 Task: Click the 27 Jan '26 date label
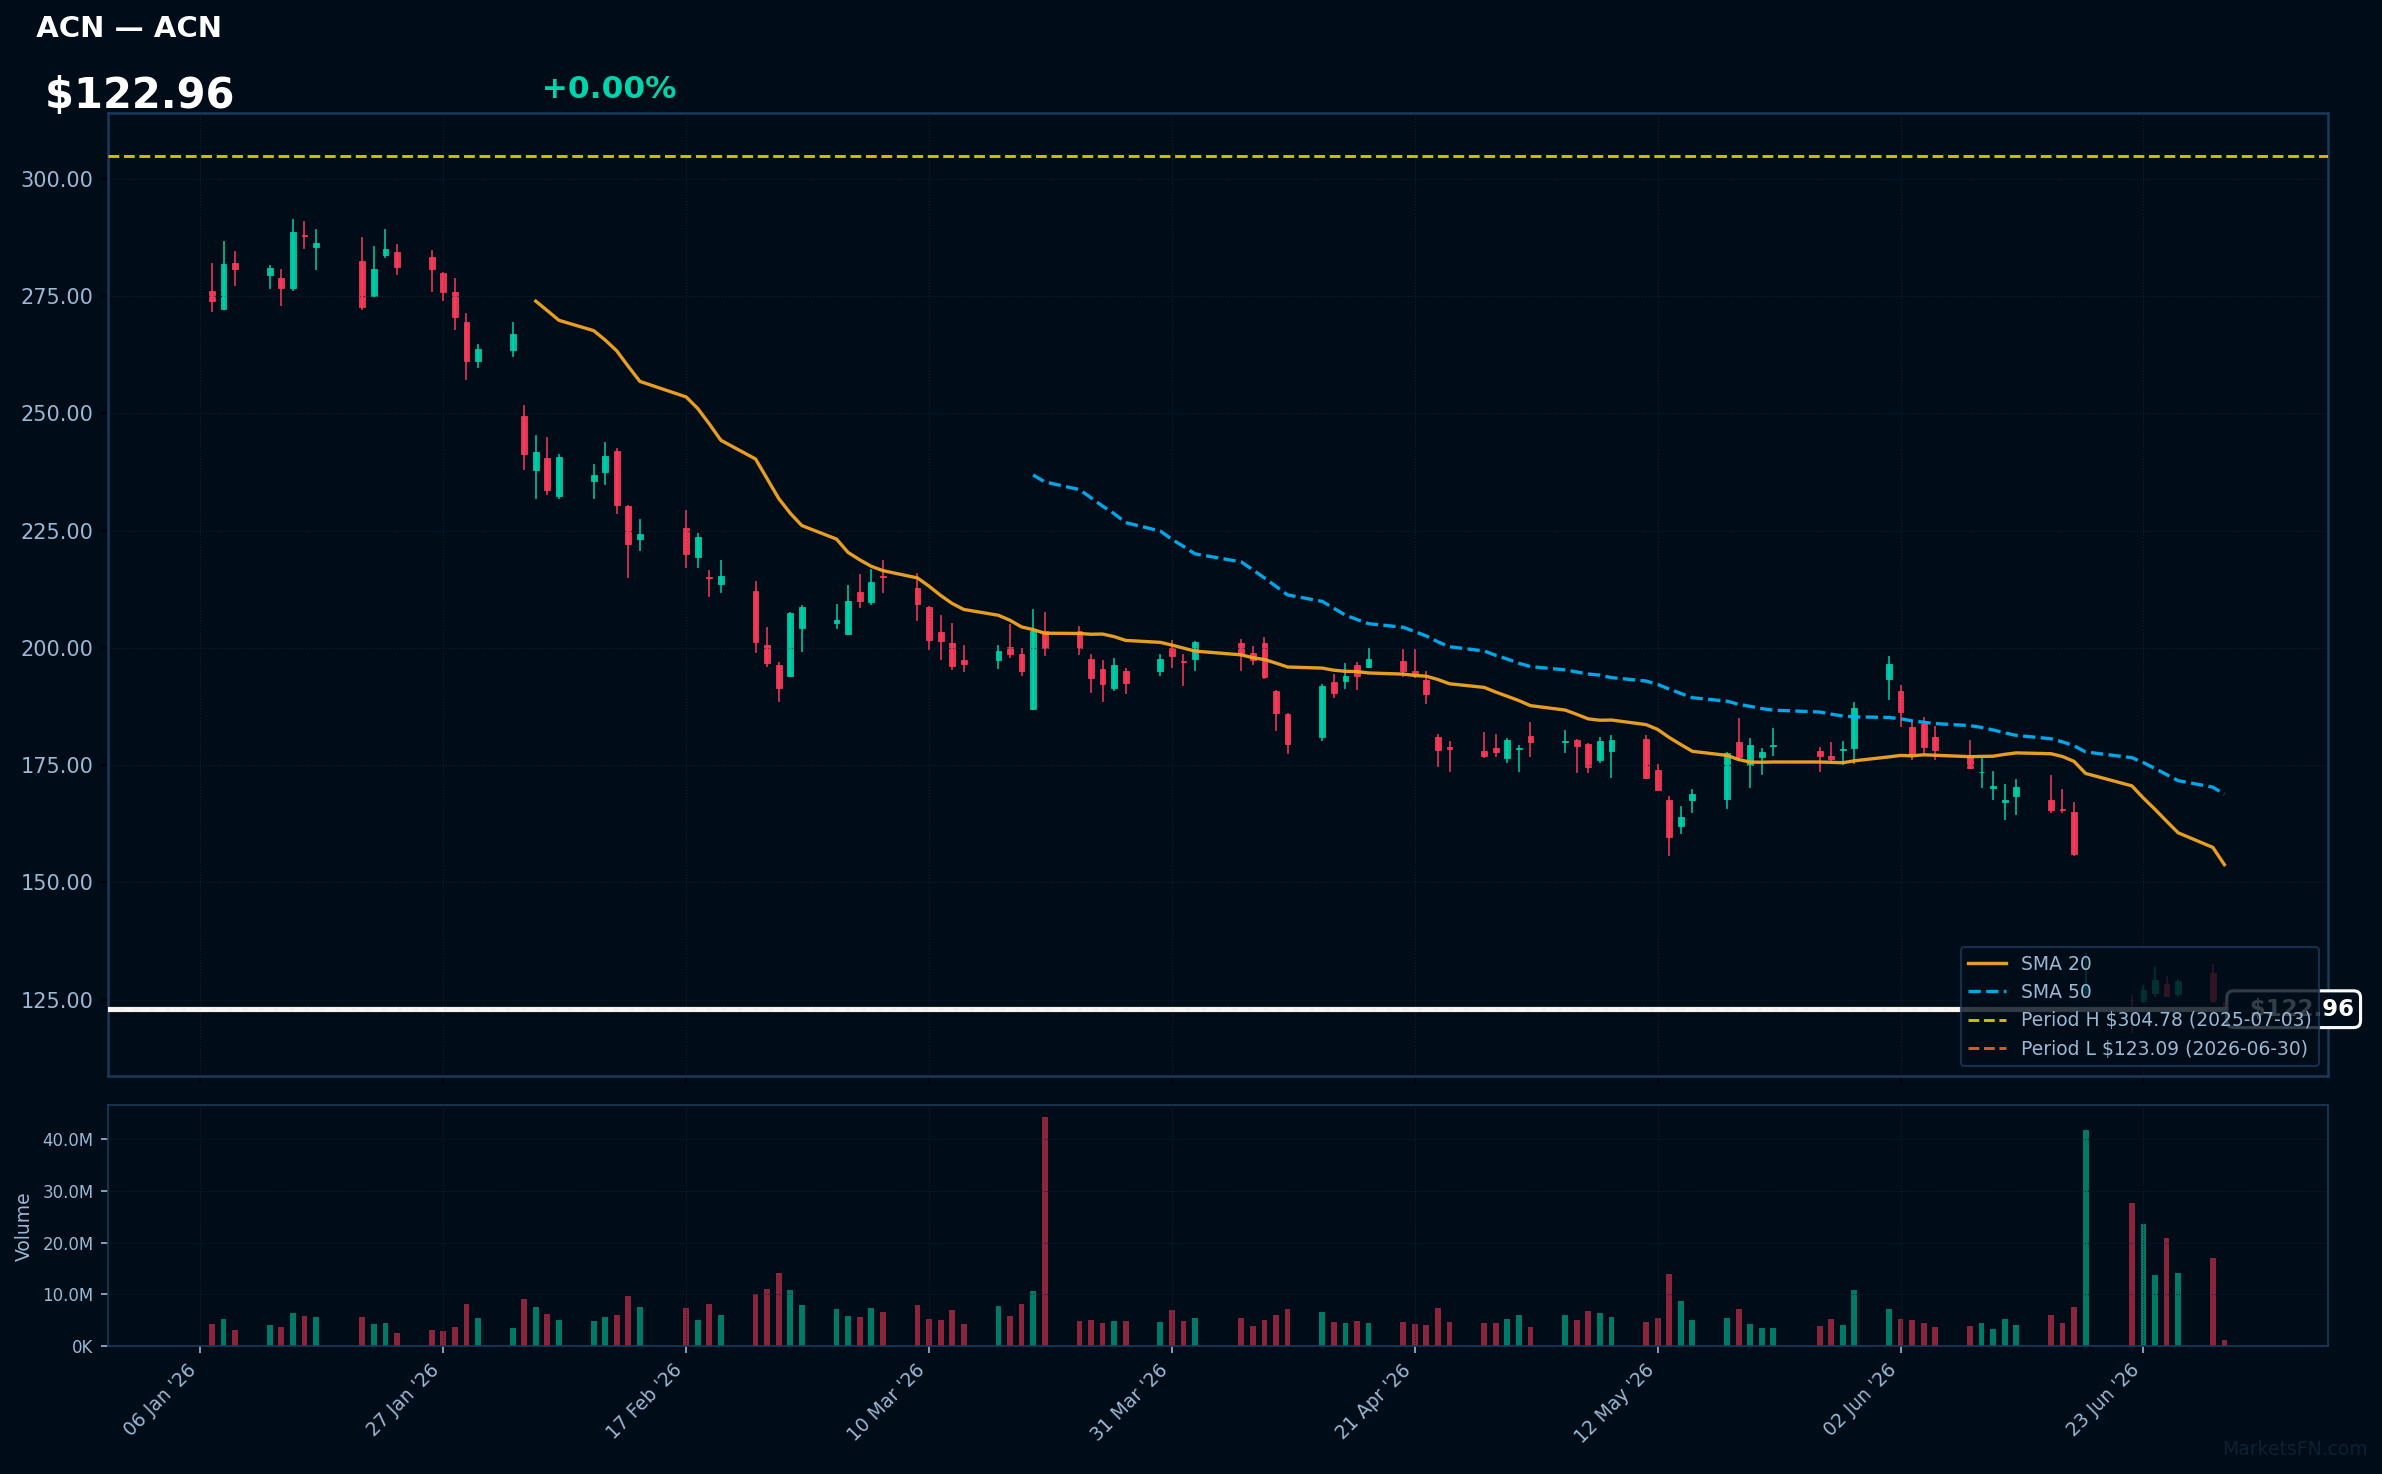(x=403, y=1400)
